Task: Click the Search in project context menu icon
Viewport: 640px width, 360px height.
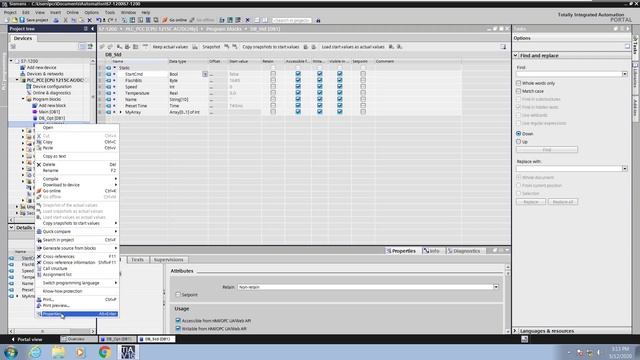Action: (39, 240)
